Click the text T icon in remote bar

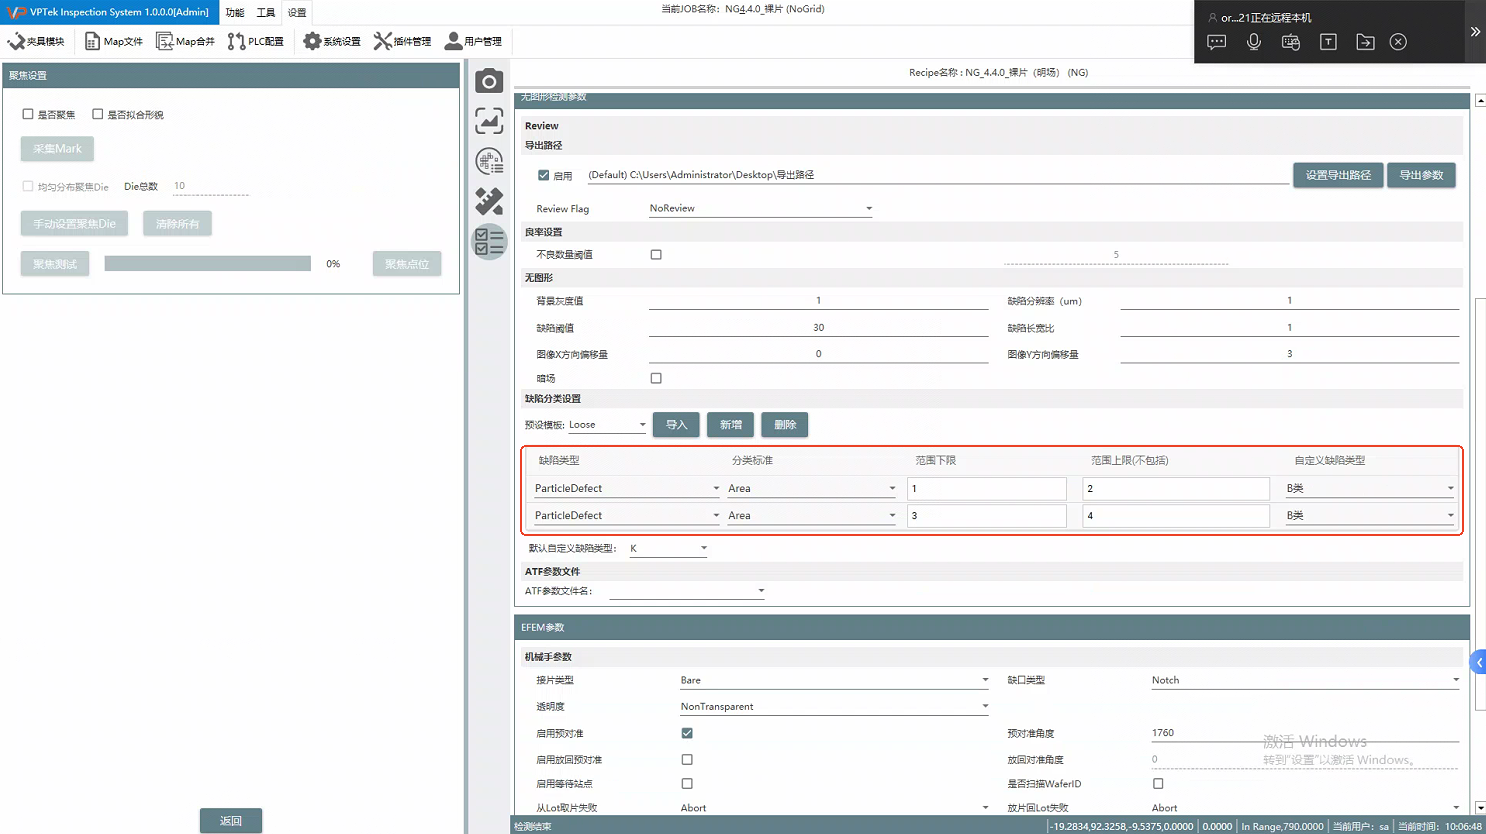[x=1328, y=42]
